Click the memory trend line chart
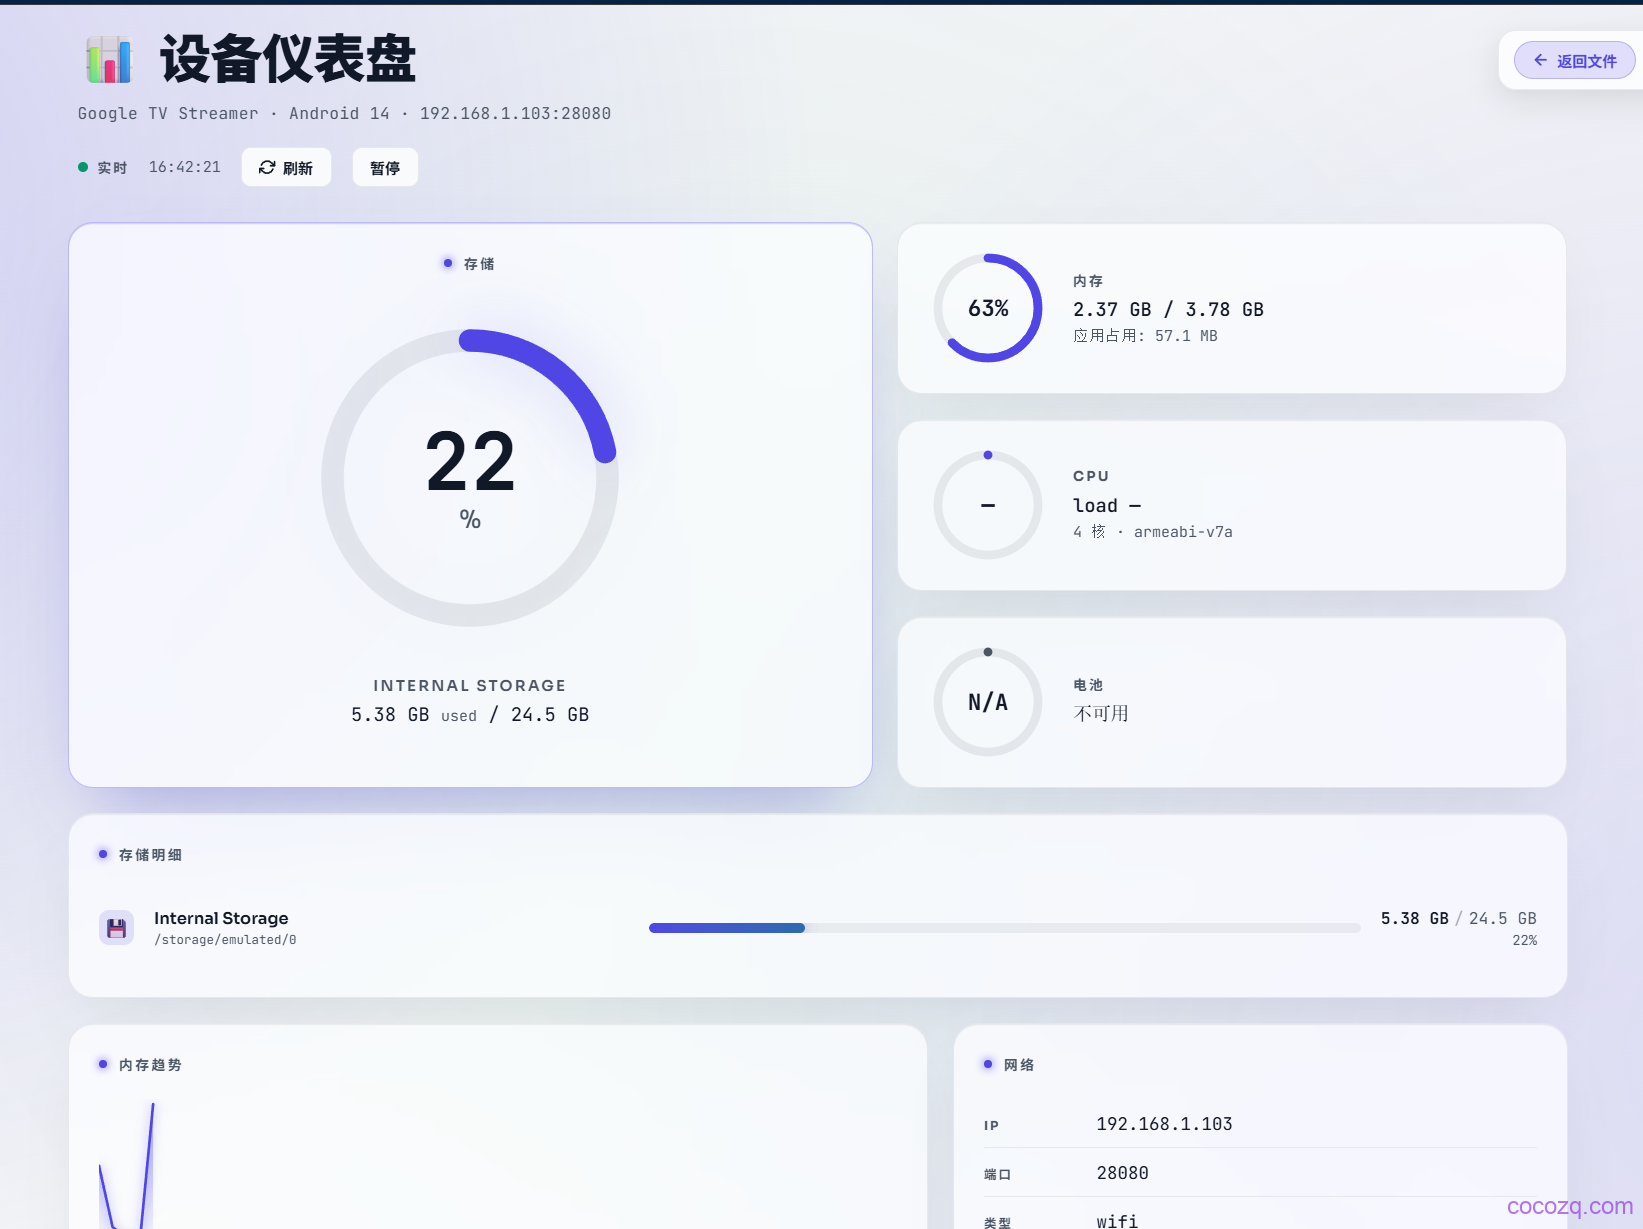Viewport: 1643px width, 1229px height. tap(497, 1165)
